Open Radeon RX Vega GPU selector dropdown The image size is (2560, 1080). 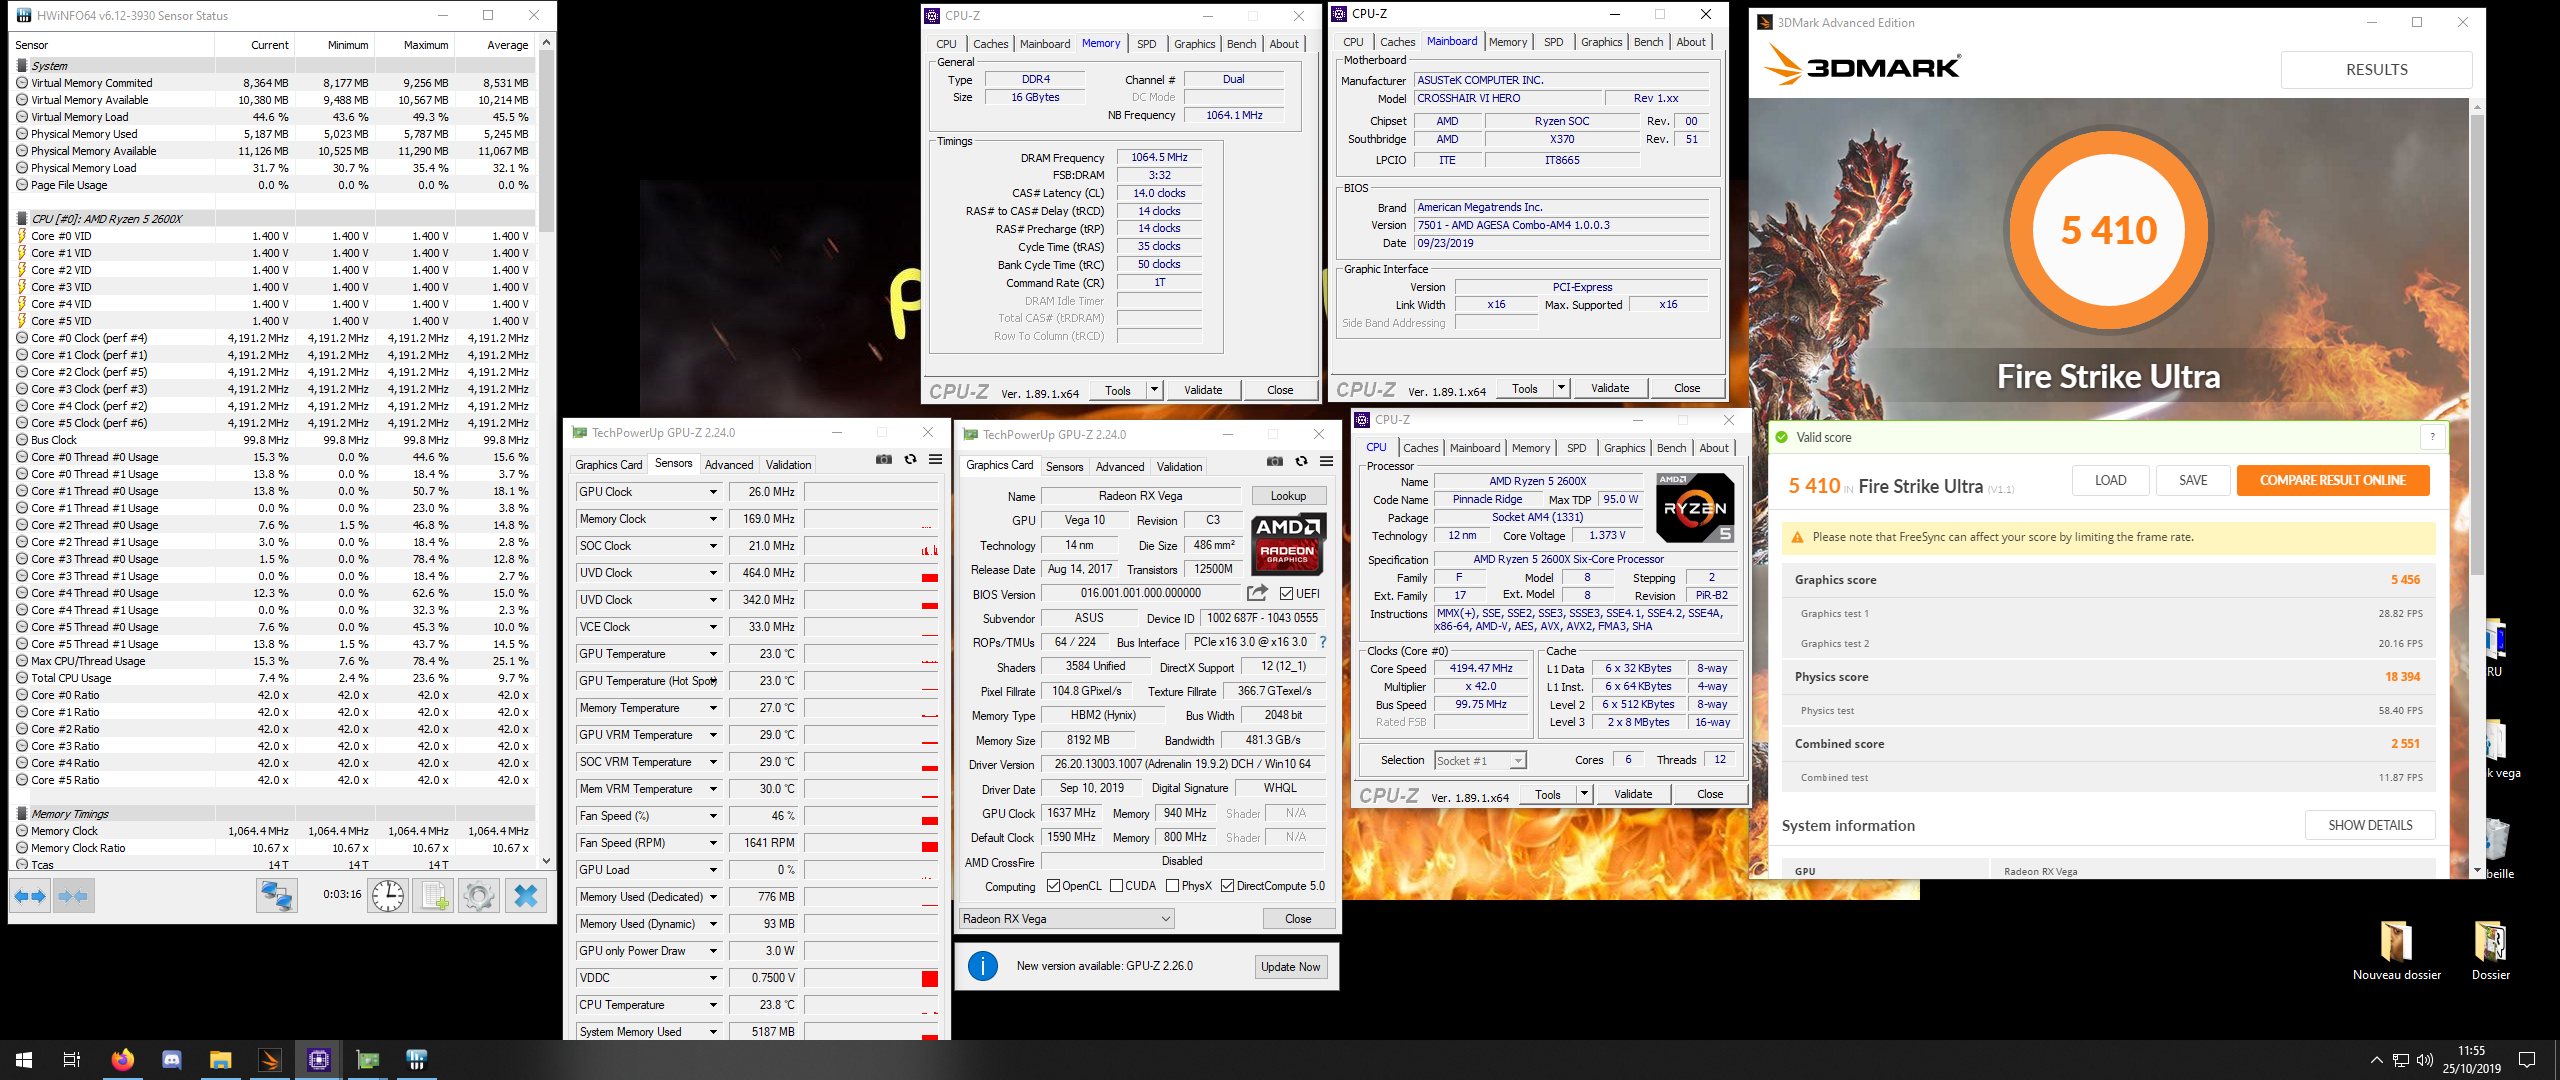coord(1067,919)
